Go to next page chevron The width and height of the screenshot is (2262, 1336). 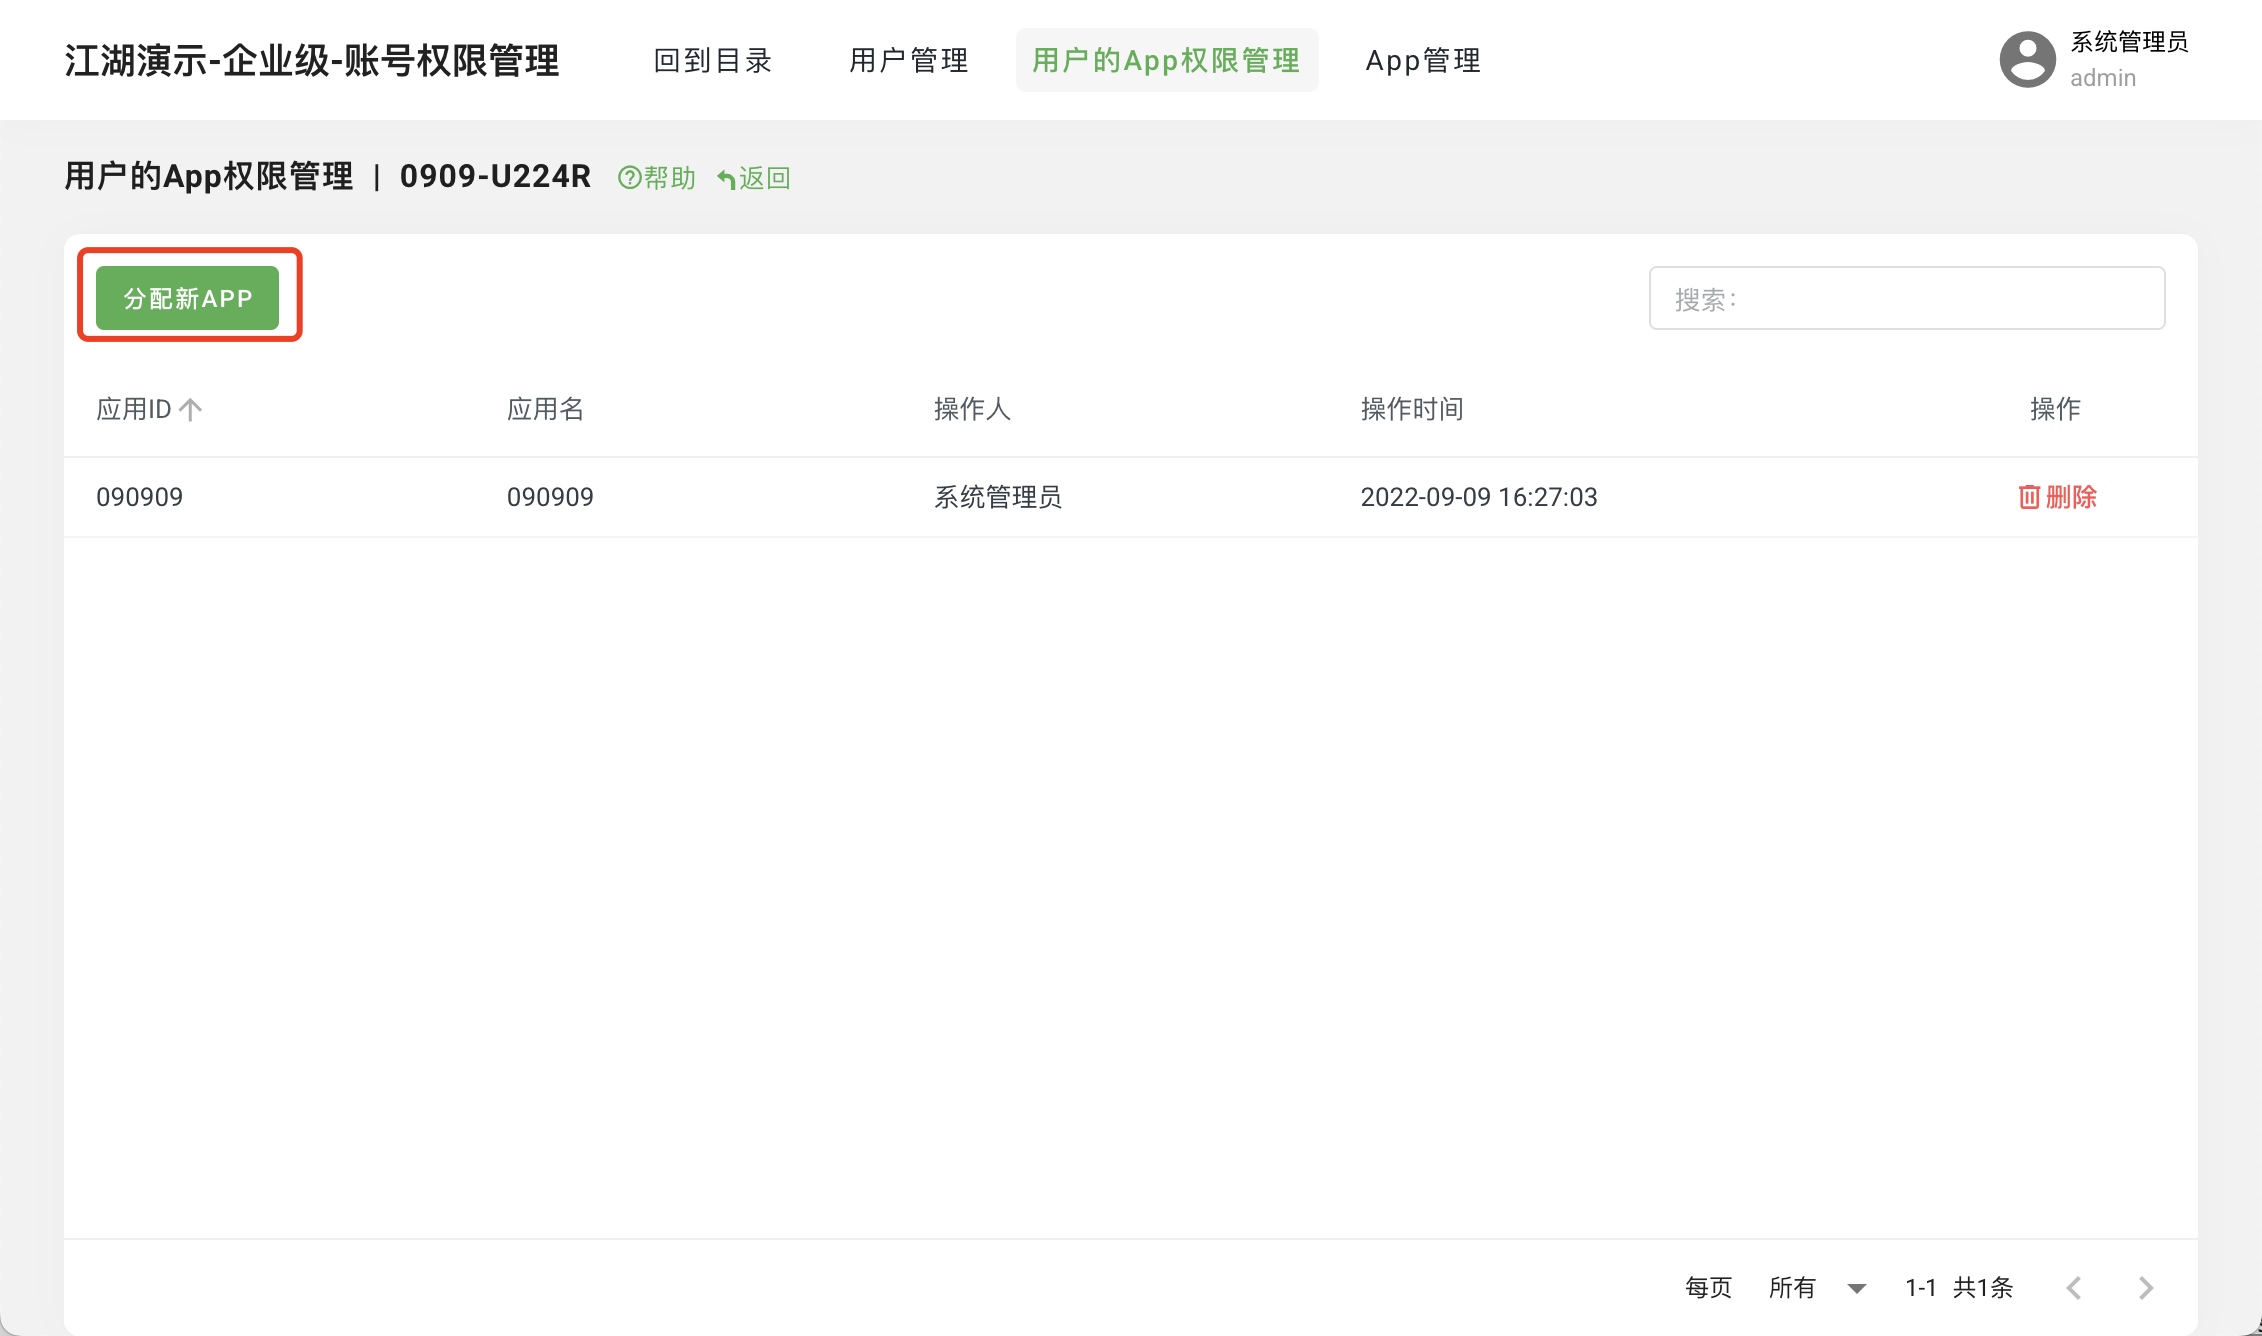(x=2145, y=1287)
